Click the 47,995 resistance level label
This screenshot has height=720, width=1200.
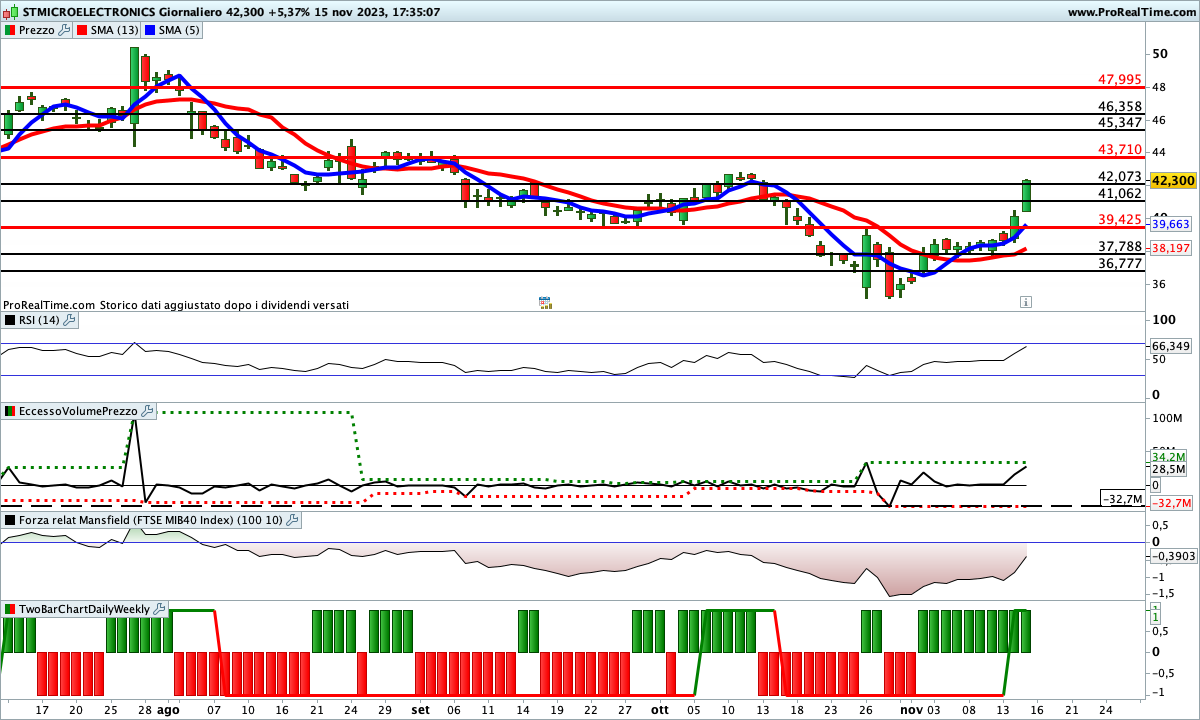click(1119, 79)
